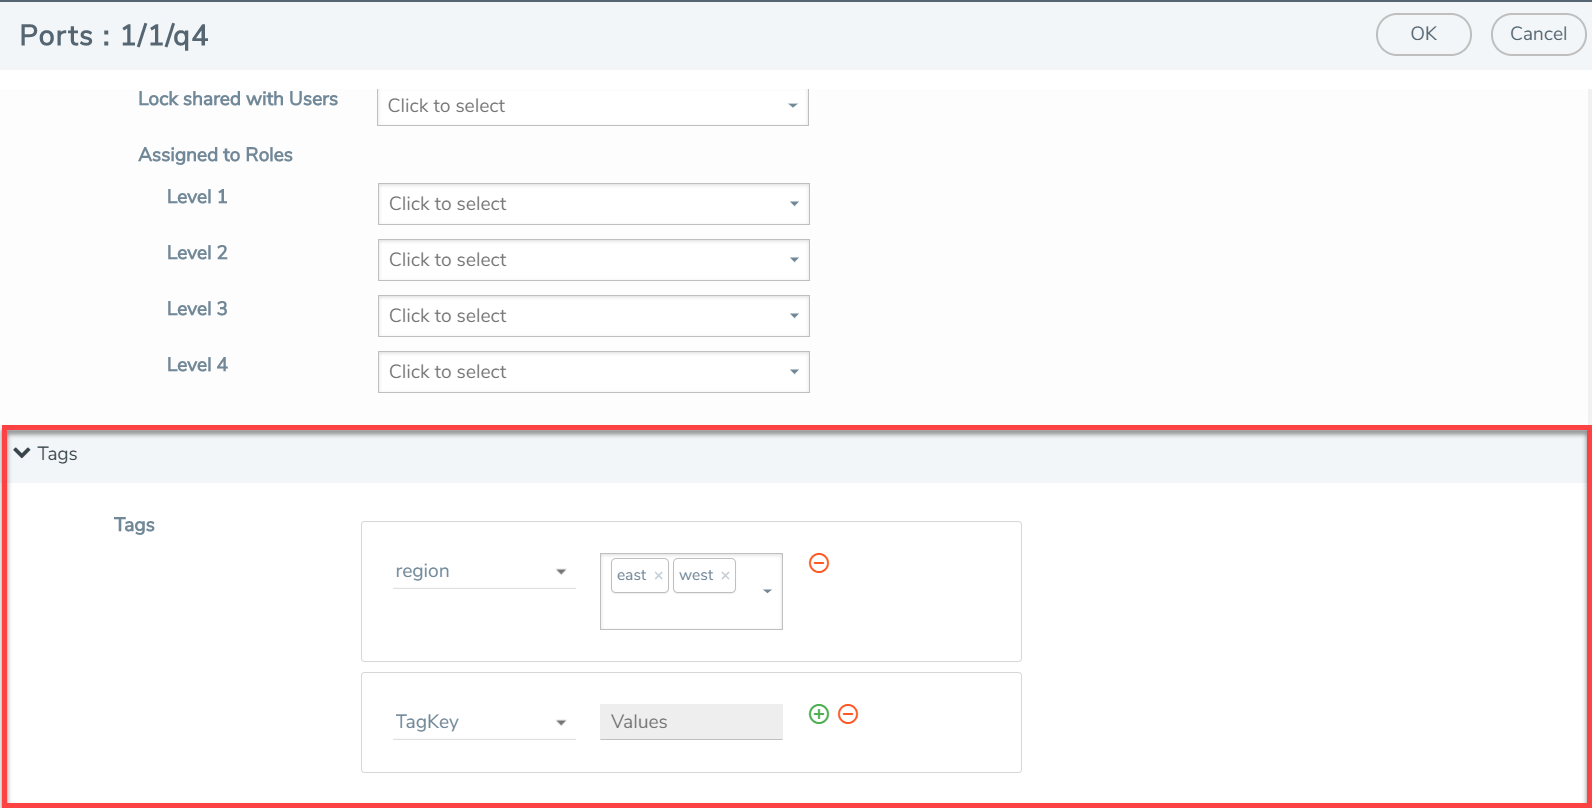This screenshot has height=808, width=1592.
Task: Select the east tag chip
Action: pos(631,576)
